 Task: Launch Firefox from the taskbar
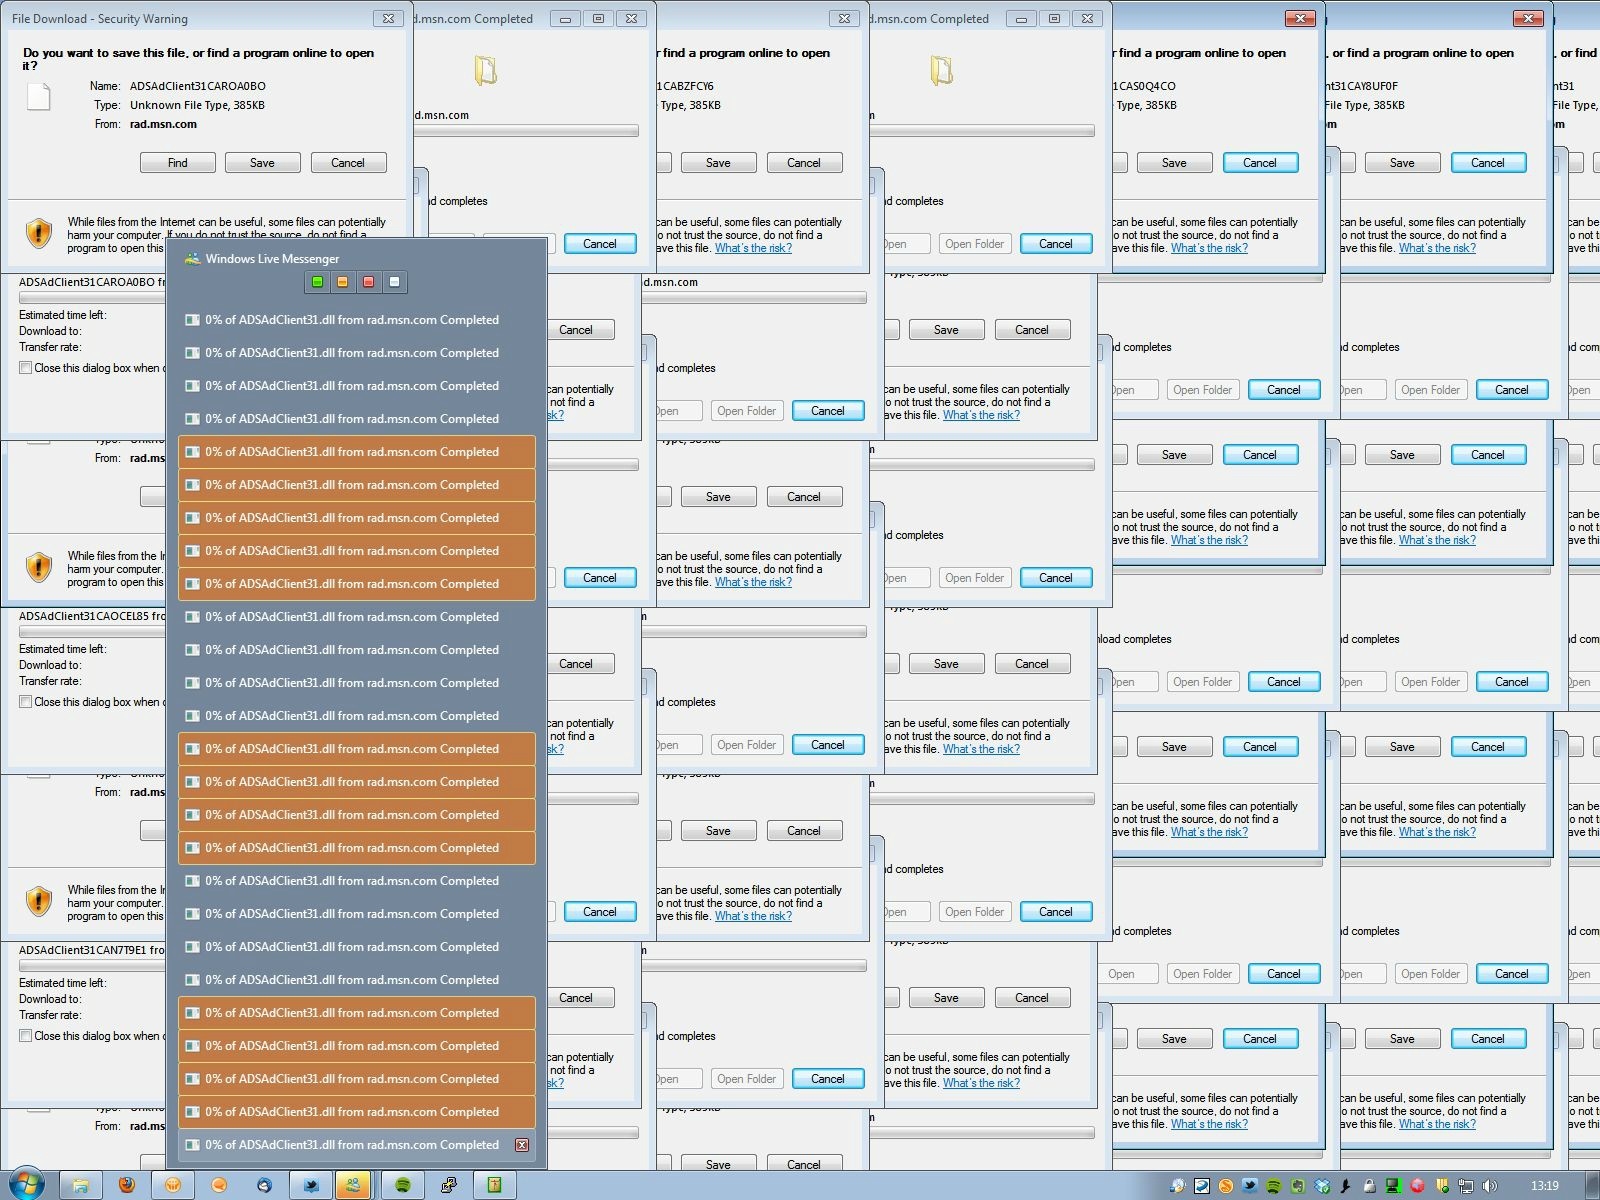126,1186
